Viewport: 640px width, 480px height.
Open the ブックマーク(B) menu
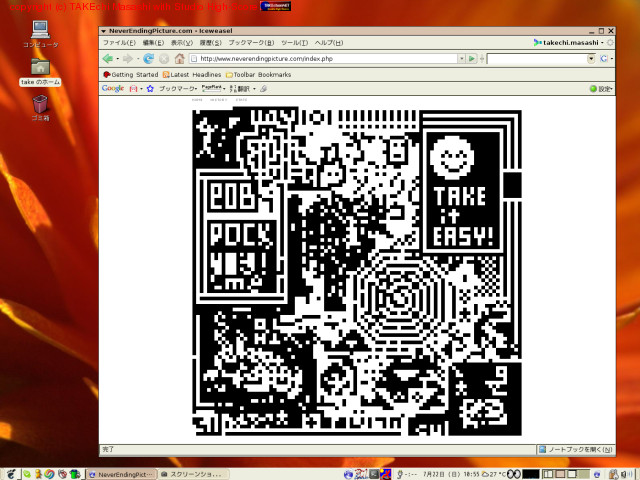252,43
